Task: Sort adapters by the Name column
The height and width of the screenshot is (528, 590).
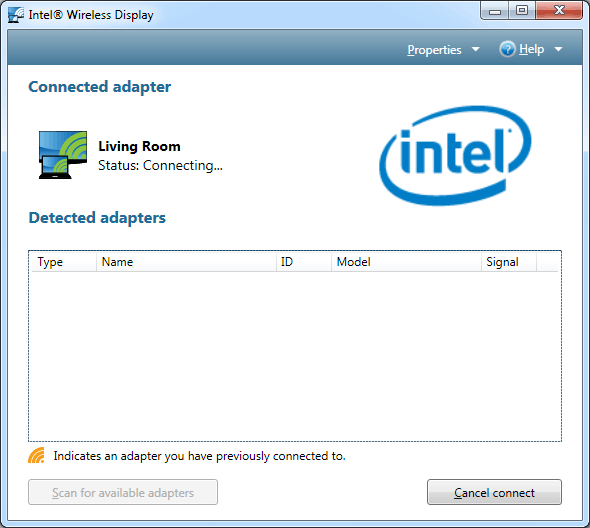Action: pyautogui.click(x=186, y=262)
